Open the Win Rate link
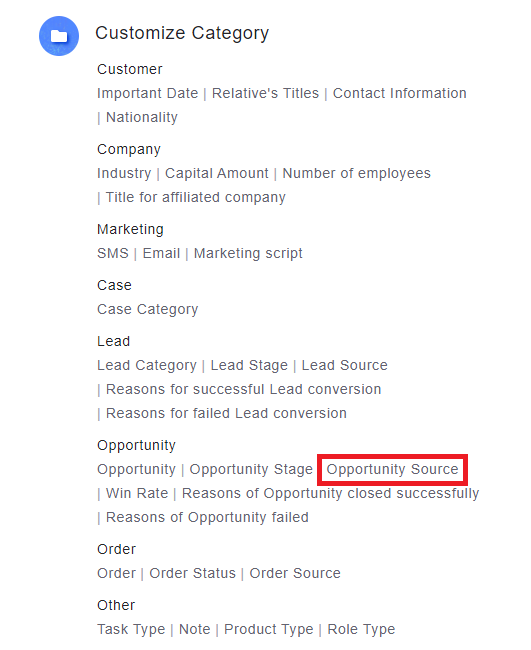531x650 pixels. (137, 493)
